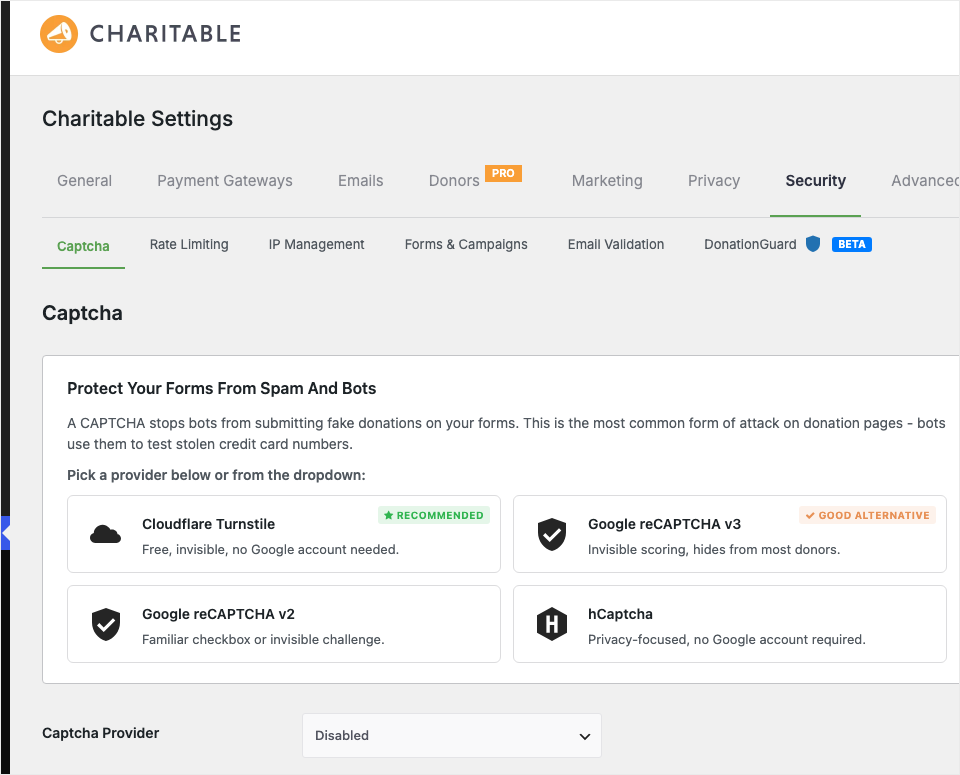Click the blue DonationGuard shield icon
Viewport: 960px width, 775px height.
pyautogui.click(x=812, y=244)
